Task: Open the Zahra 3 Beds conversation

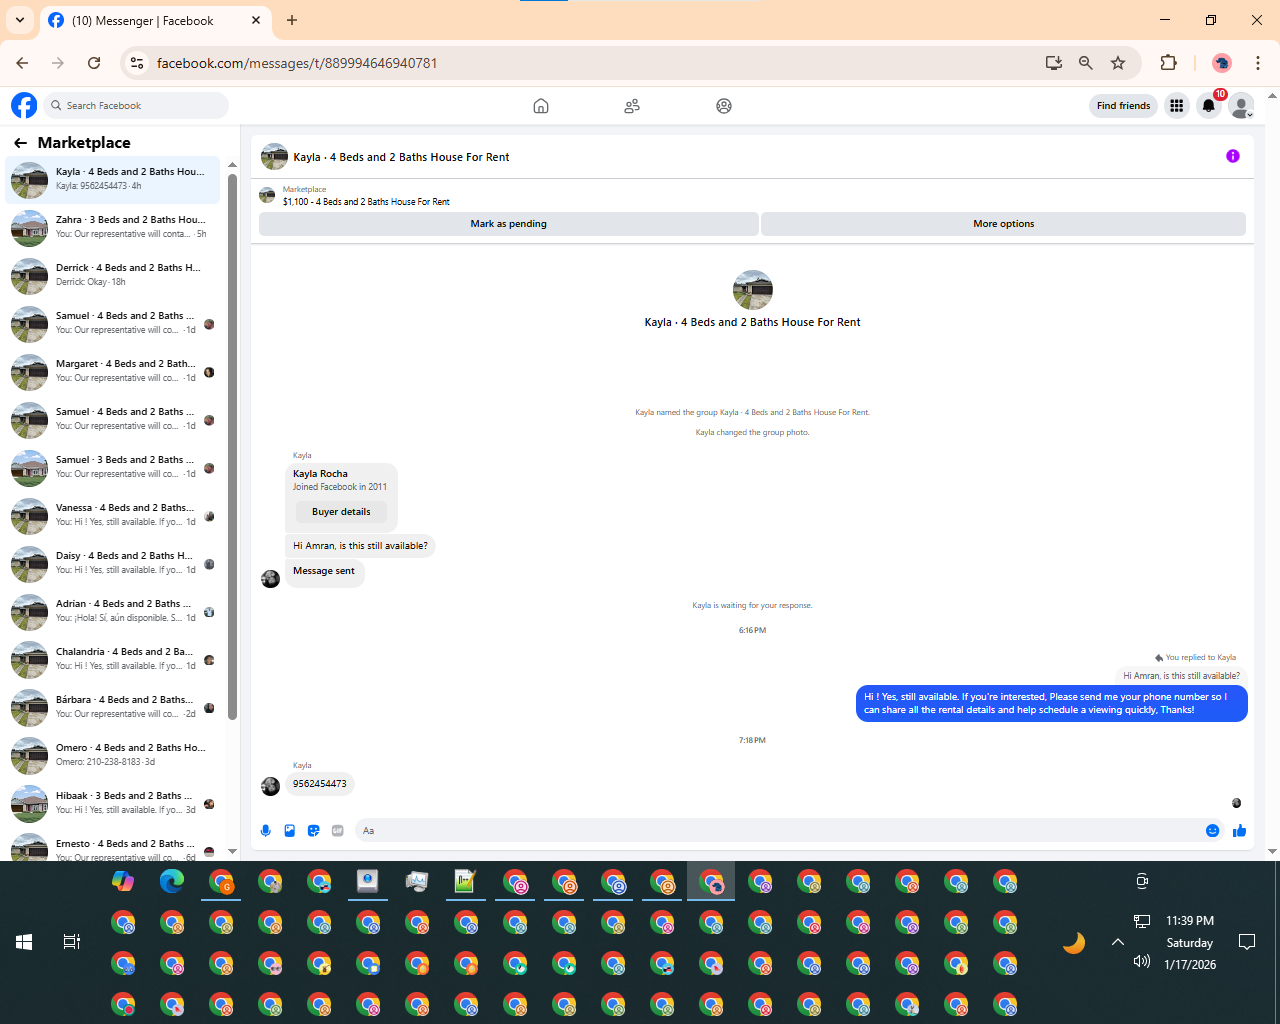Action: (x=112, y=227)
